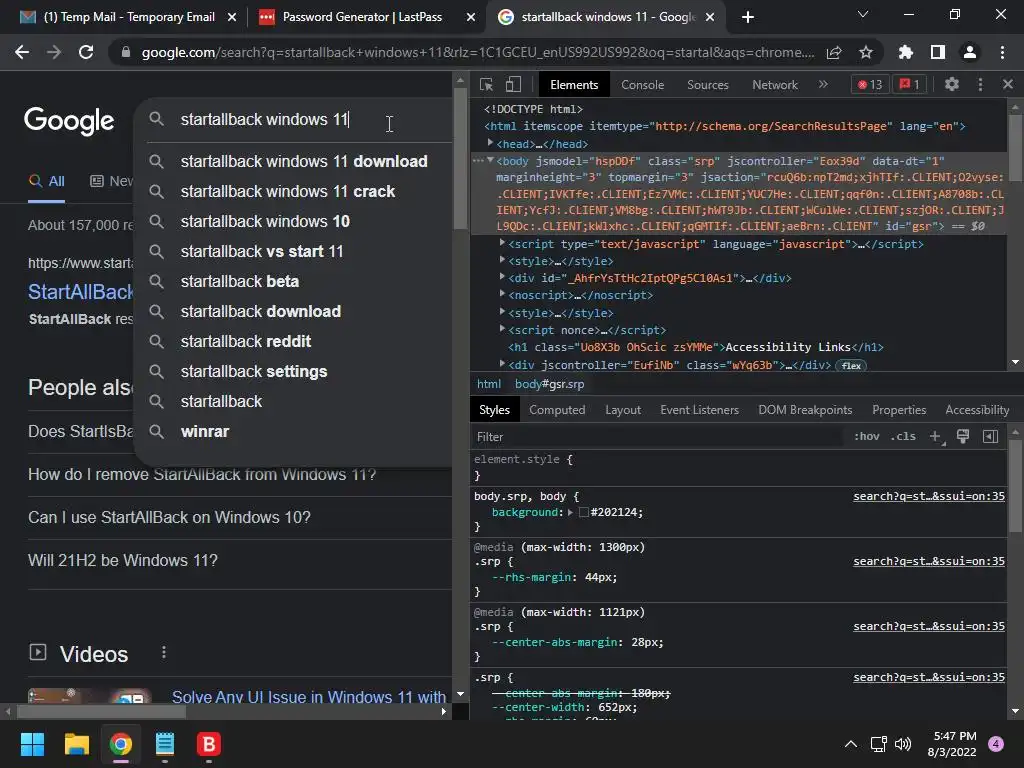1024x768 pixels.
Task: Click the Google logo
Action: pos(69,121)
